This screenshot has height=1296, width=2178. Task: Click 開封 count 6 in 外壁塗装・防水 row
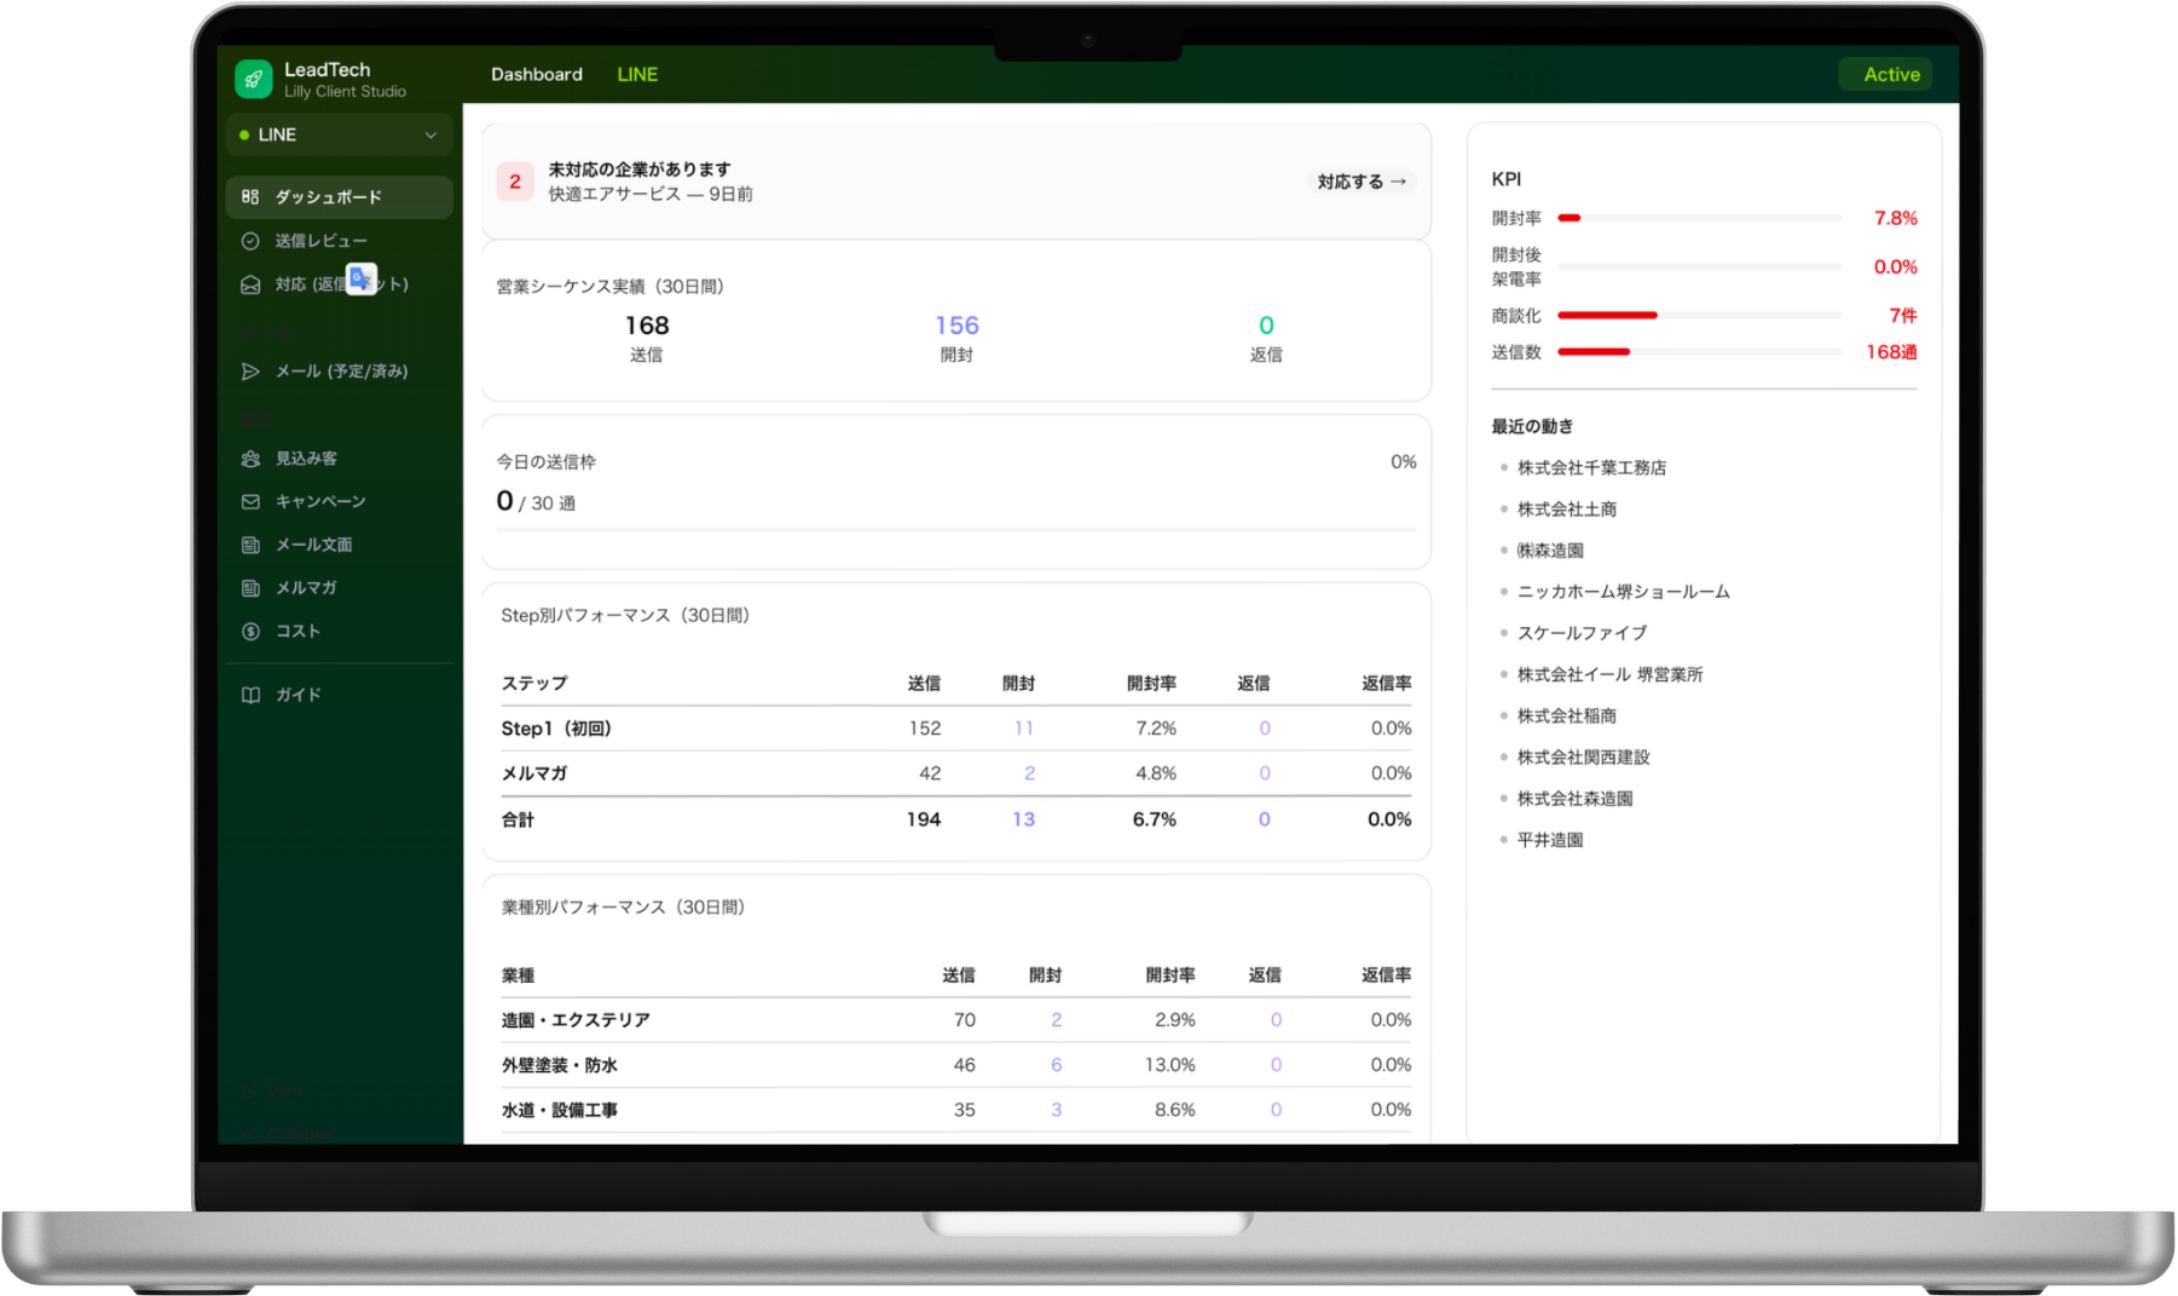click(1056, 1065)
